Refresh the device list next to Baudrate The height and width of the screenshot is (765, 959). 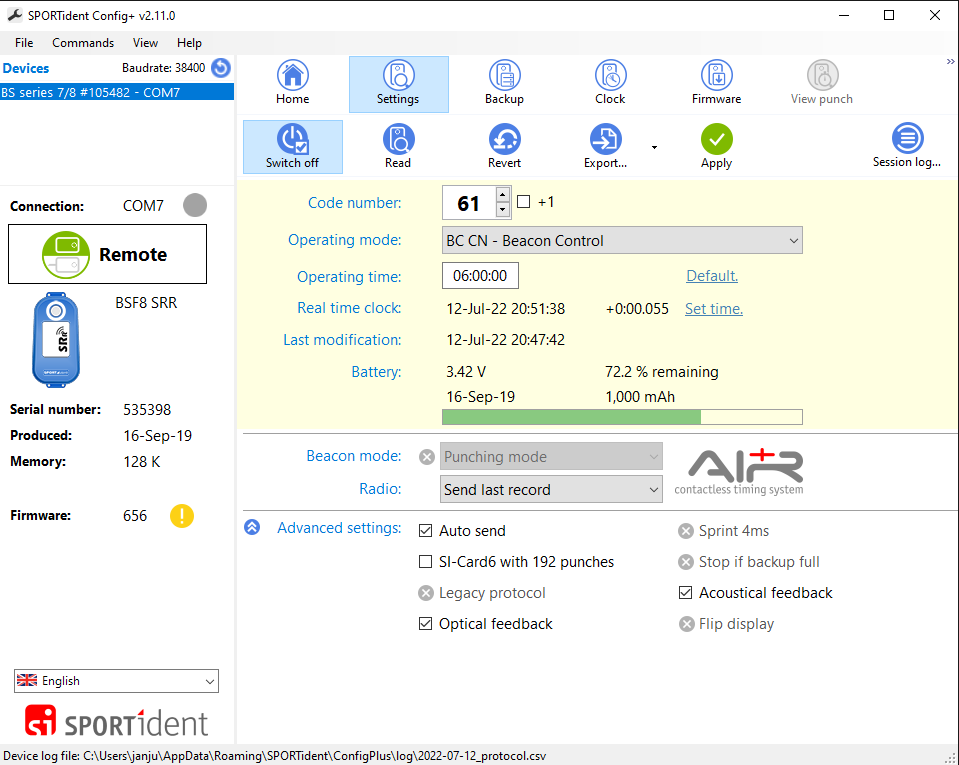(x=221, y=68)
